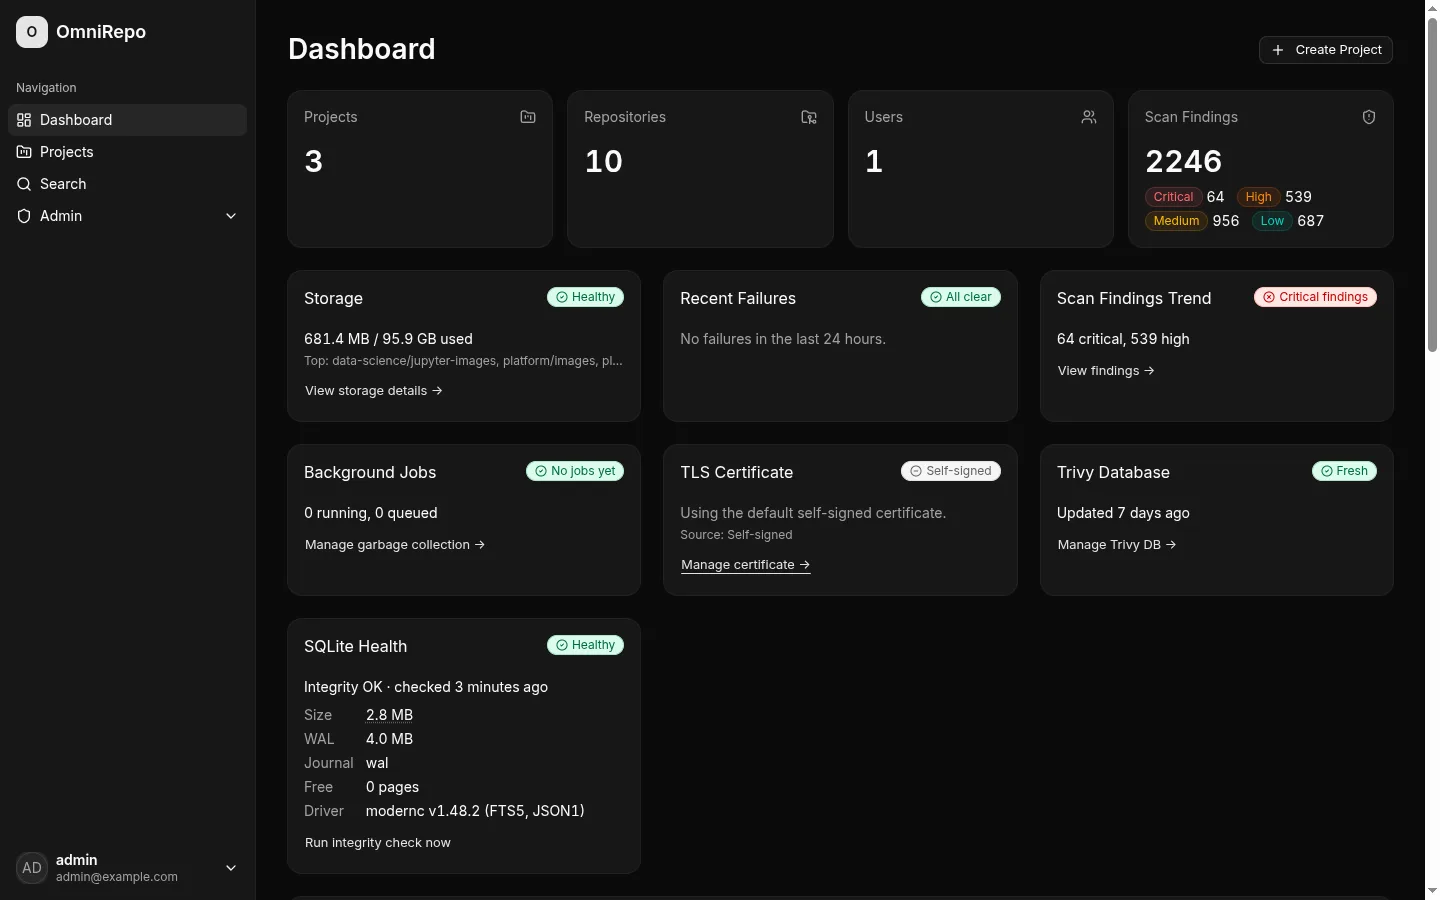
Task: Open Dashboard in the navigation
Action: click(x=127, y=120)
